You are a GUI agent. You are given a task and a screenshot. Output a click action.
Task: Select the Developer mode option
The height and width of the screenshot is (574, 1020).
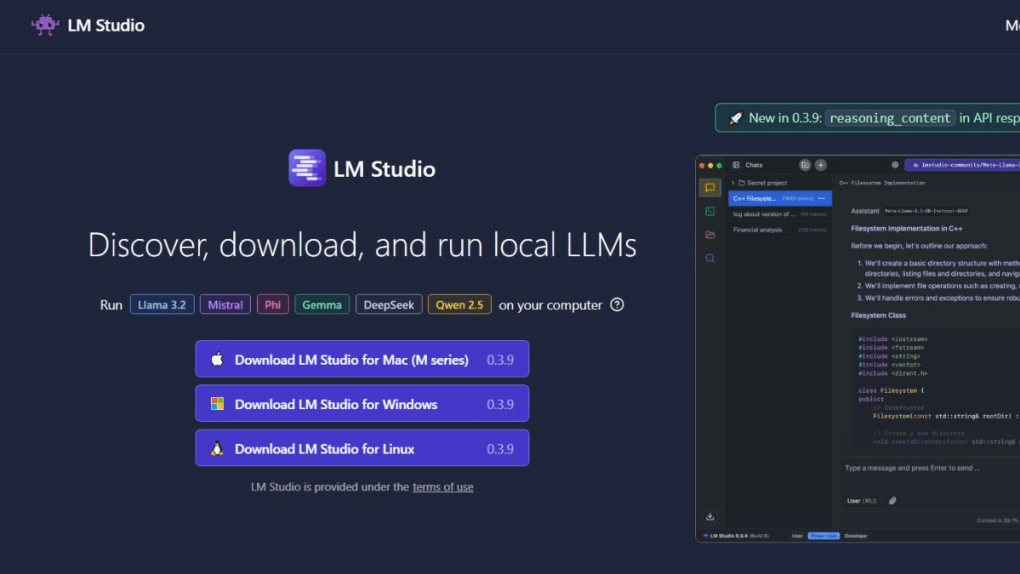coord(856,536)
